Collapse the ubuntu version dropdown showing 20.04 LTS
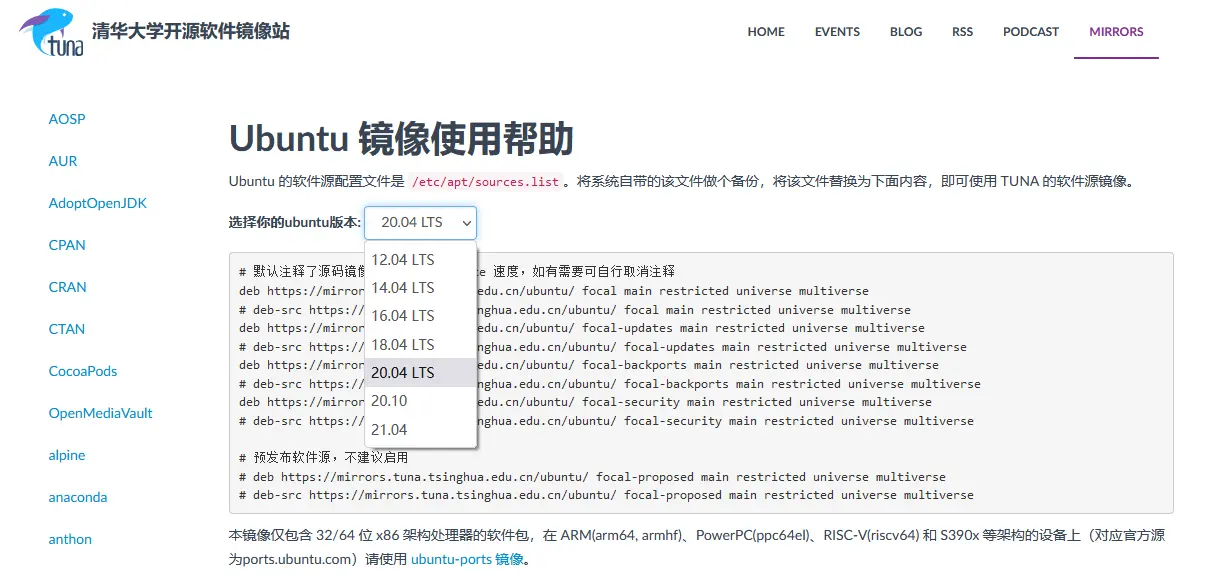The image size is (1213, 574). 420,223
